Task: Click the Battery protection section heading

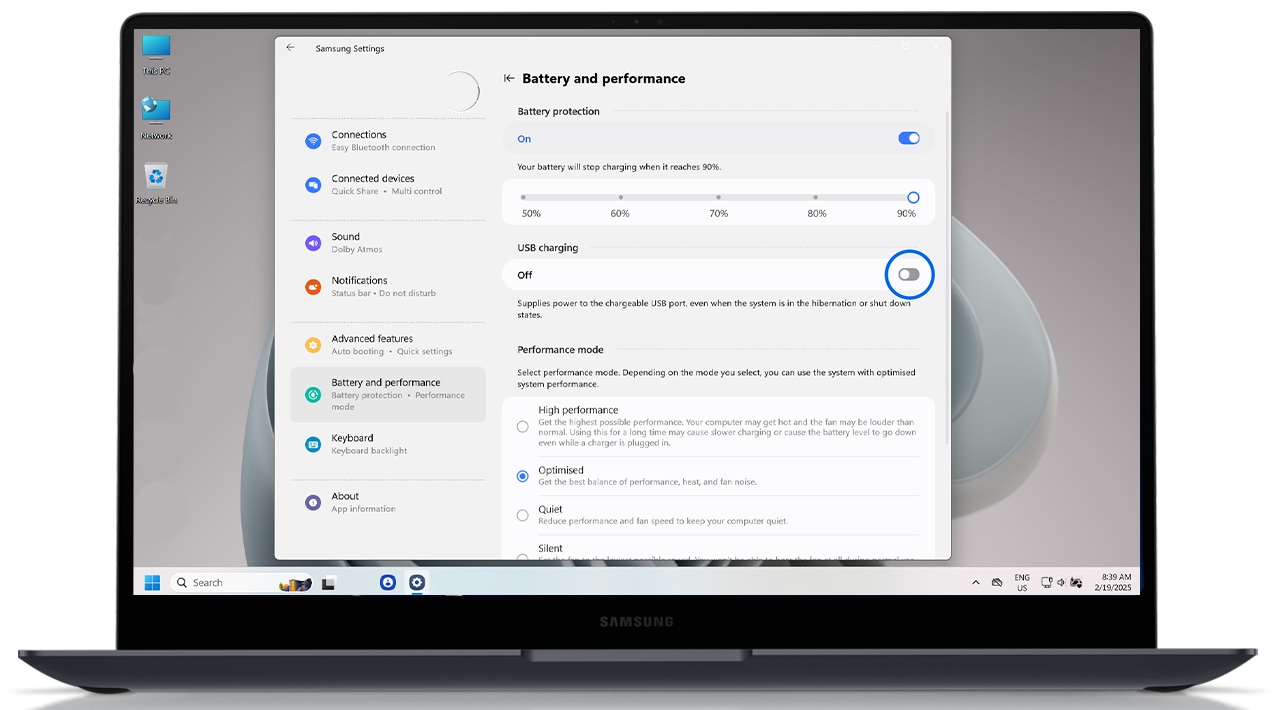Action: tap(558, 111)
